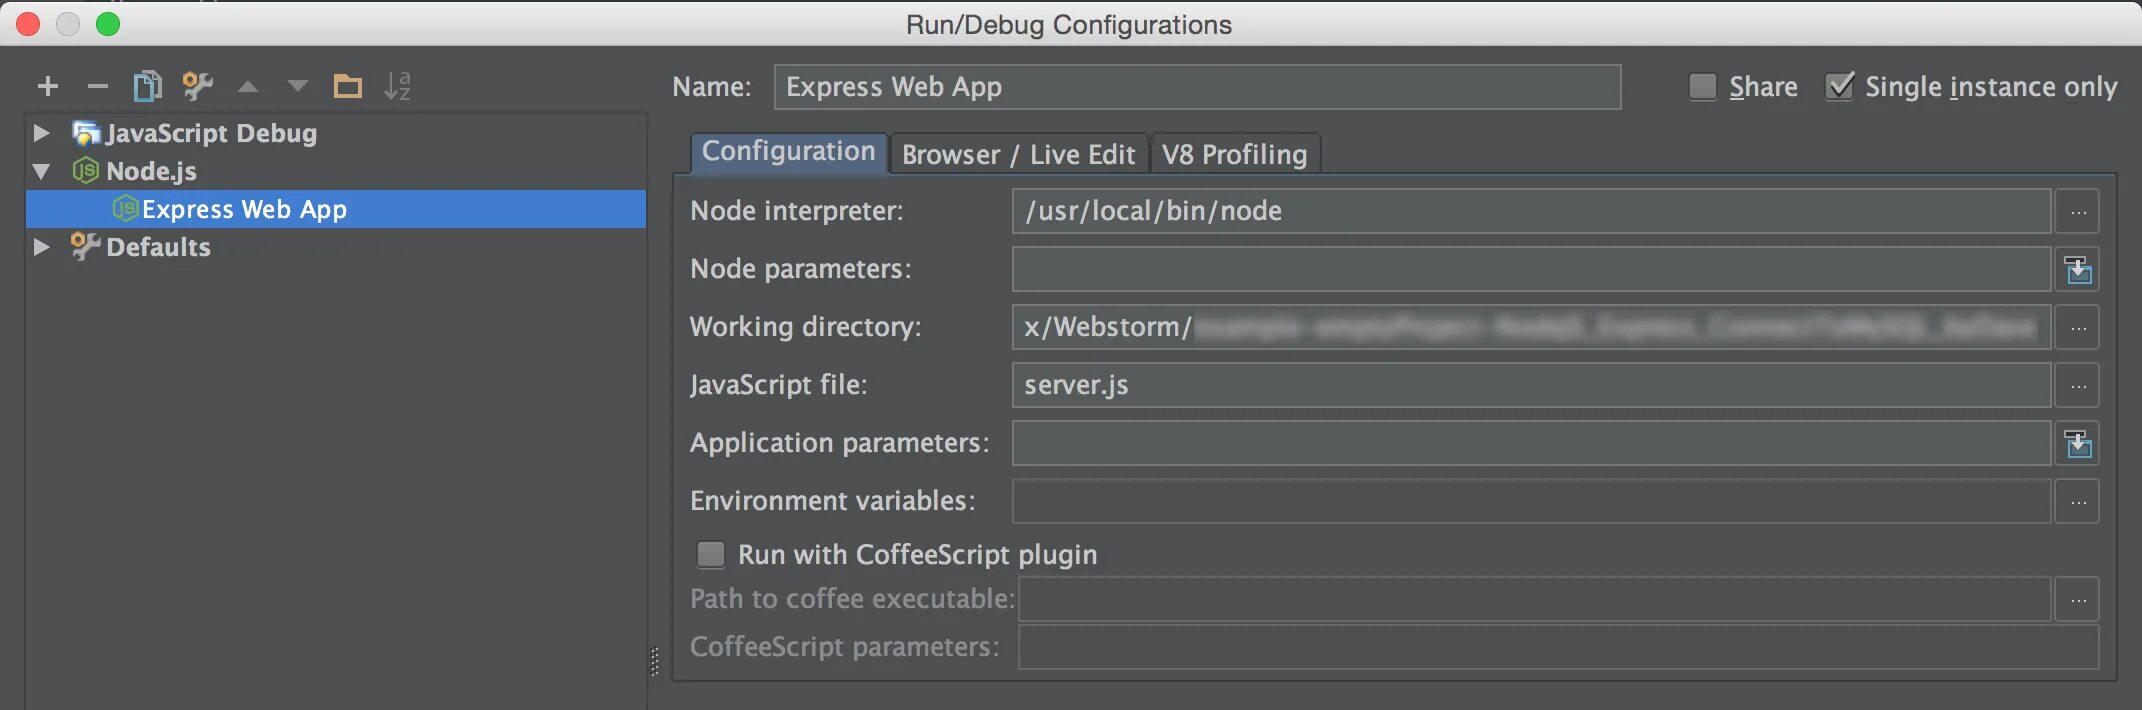This screenshot has height=710, width=2142.
Task: Click the CoffeeScript parameters field
Action: 1558,648
